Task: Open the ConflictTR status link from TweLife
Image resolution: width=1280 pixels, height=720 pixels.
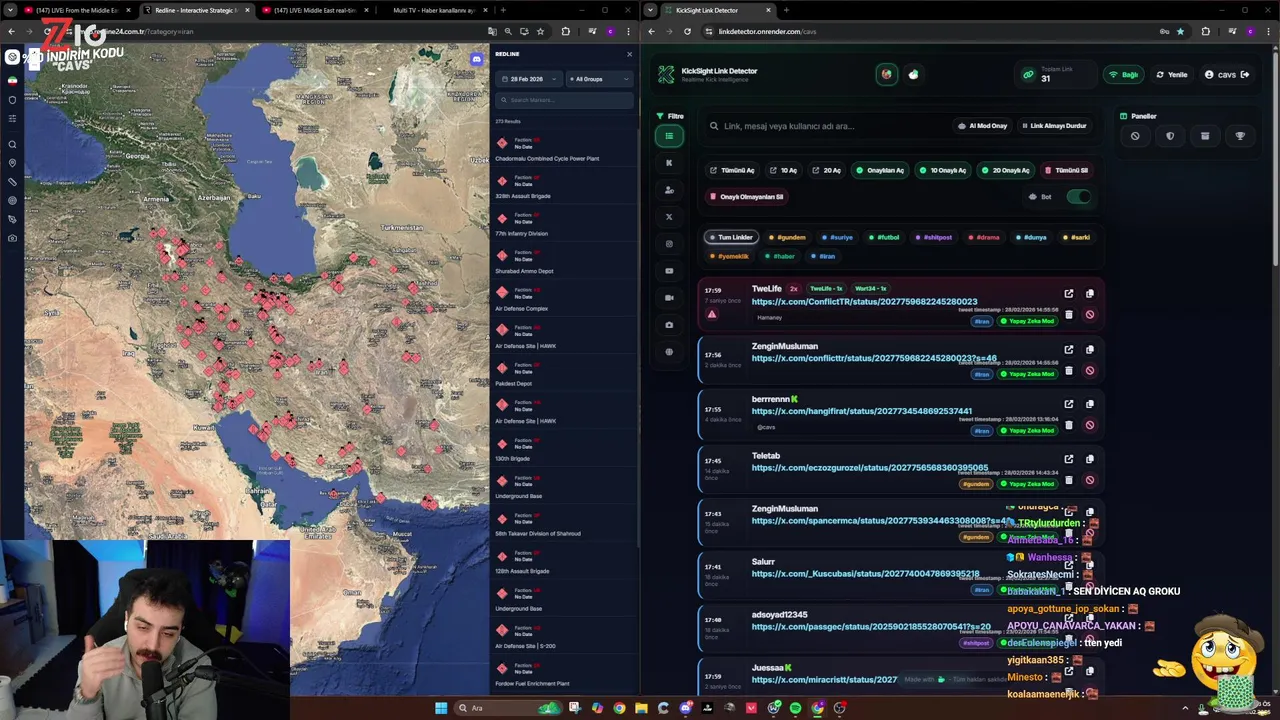Action: tap(864, 302)
